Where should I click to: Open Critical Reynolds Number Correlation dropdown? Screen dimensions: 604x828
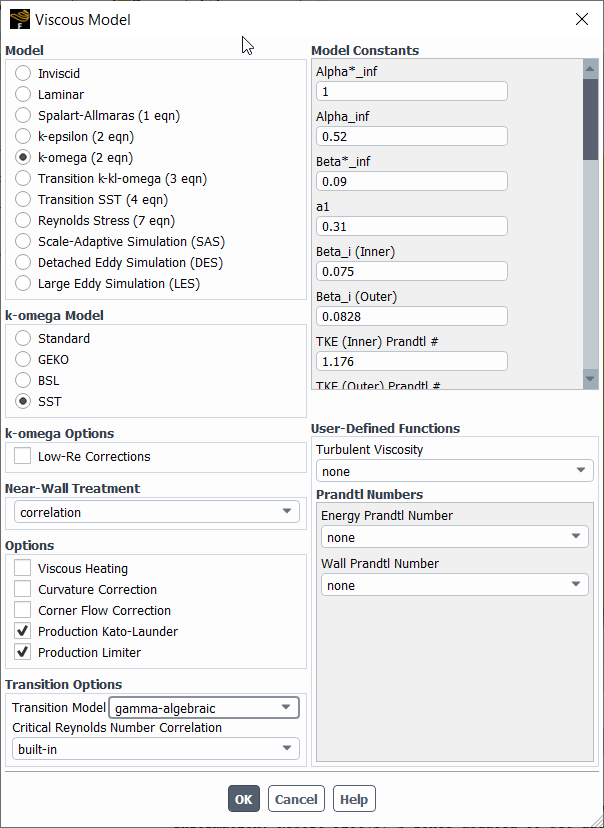coord(157,748)
